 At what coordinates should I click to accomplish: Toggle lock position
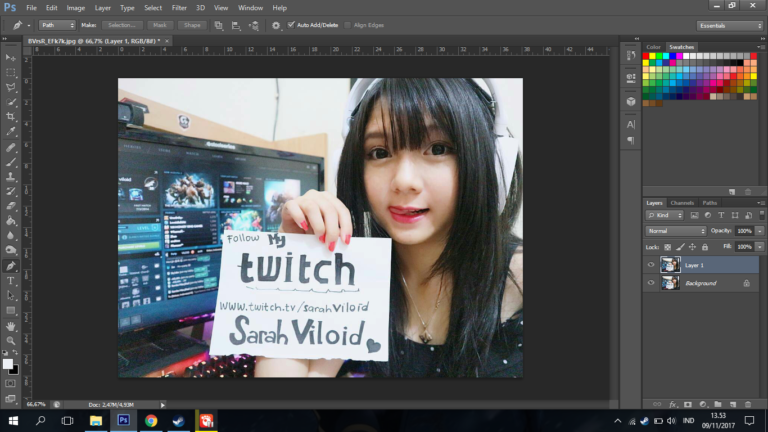click(692, 247)
